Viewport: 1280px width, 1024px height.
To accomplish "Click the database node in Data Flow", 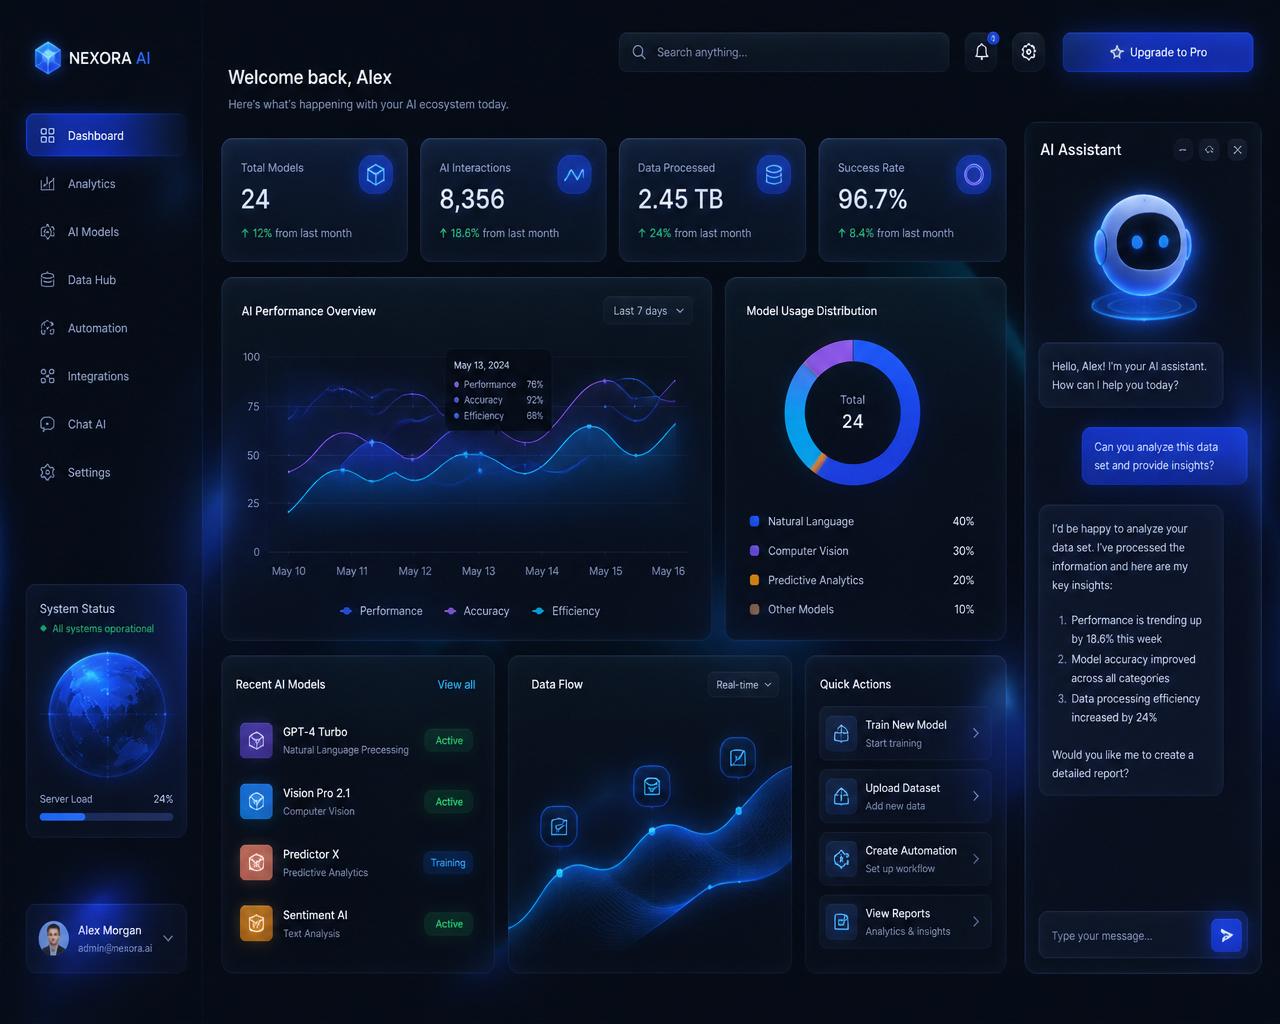I will coord(652,786).
